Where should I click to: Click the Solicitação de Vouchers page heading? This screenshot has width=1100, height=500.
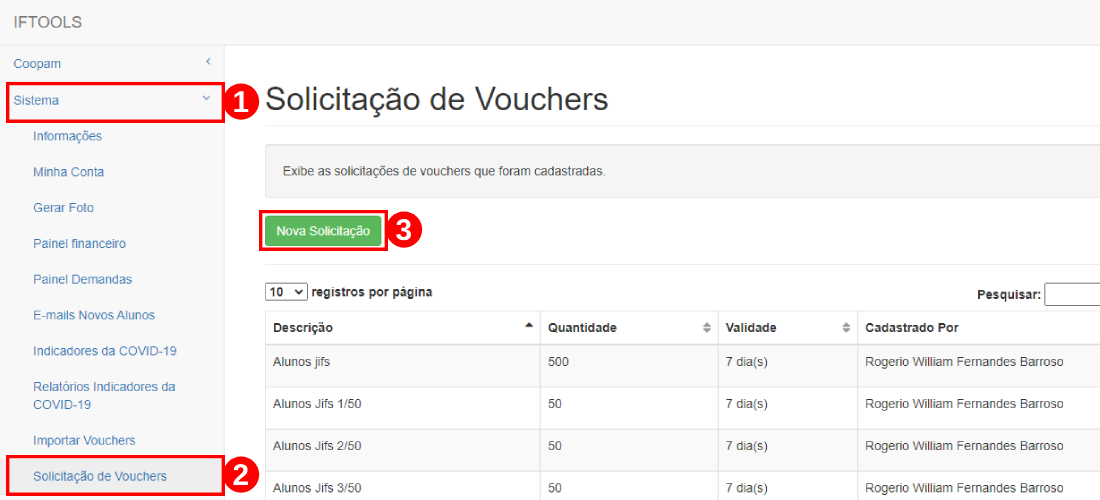tap(436, 100)
